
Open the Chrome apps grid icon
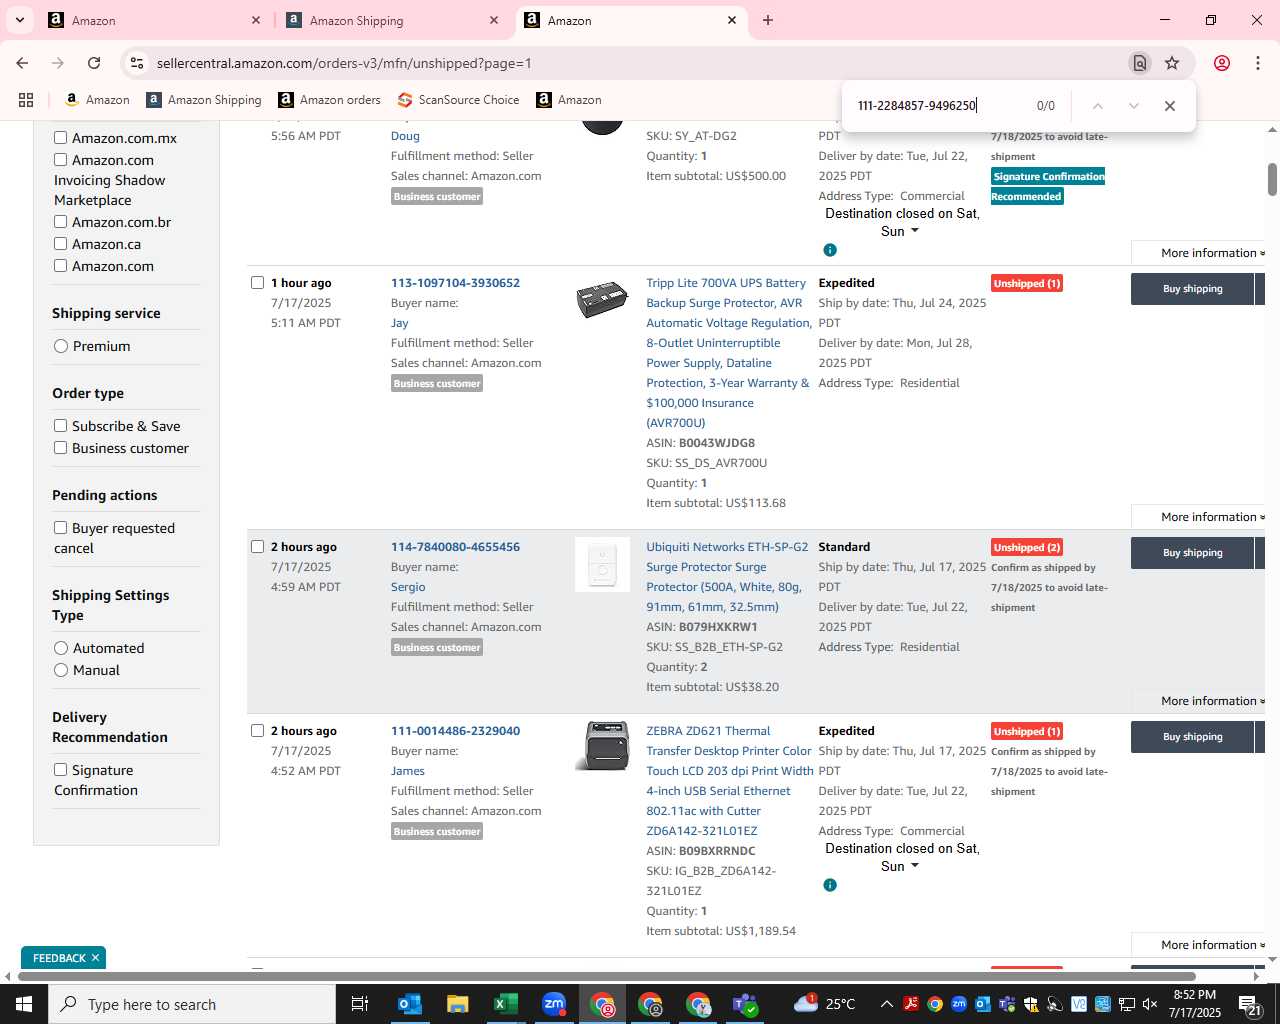point(26,100)
